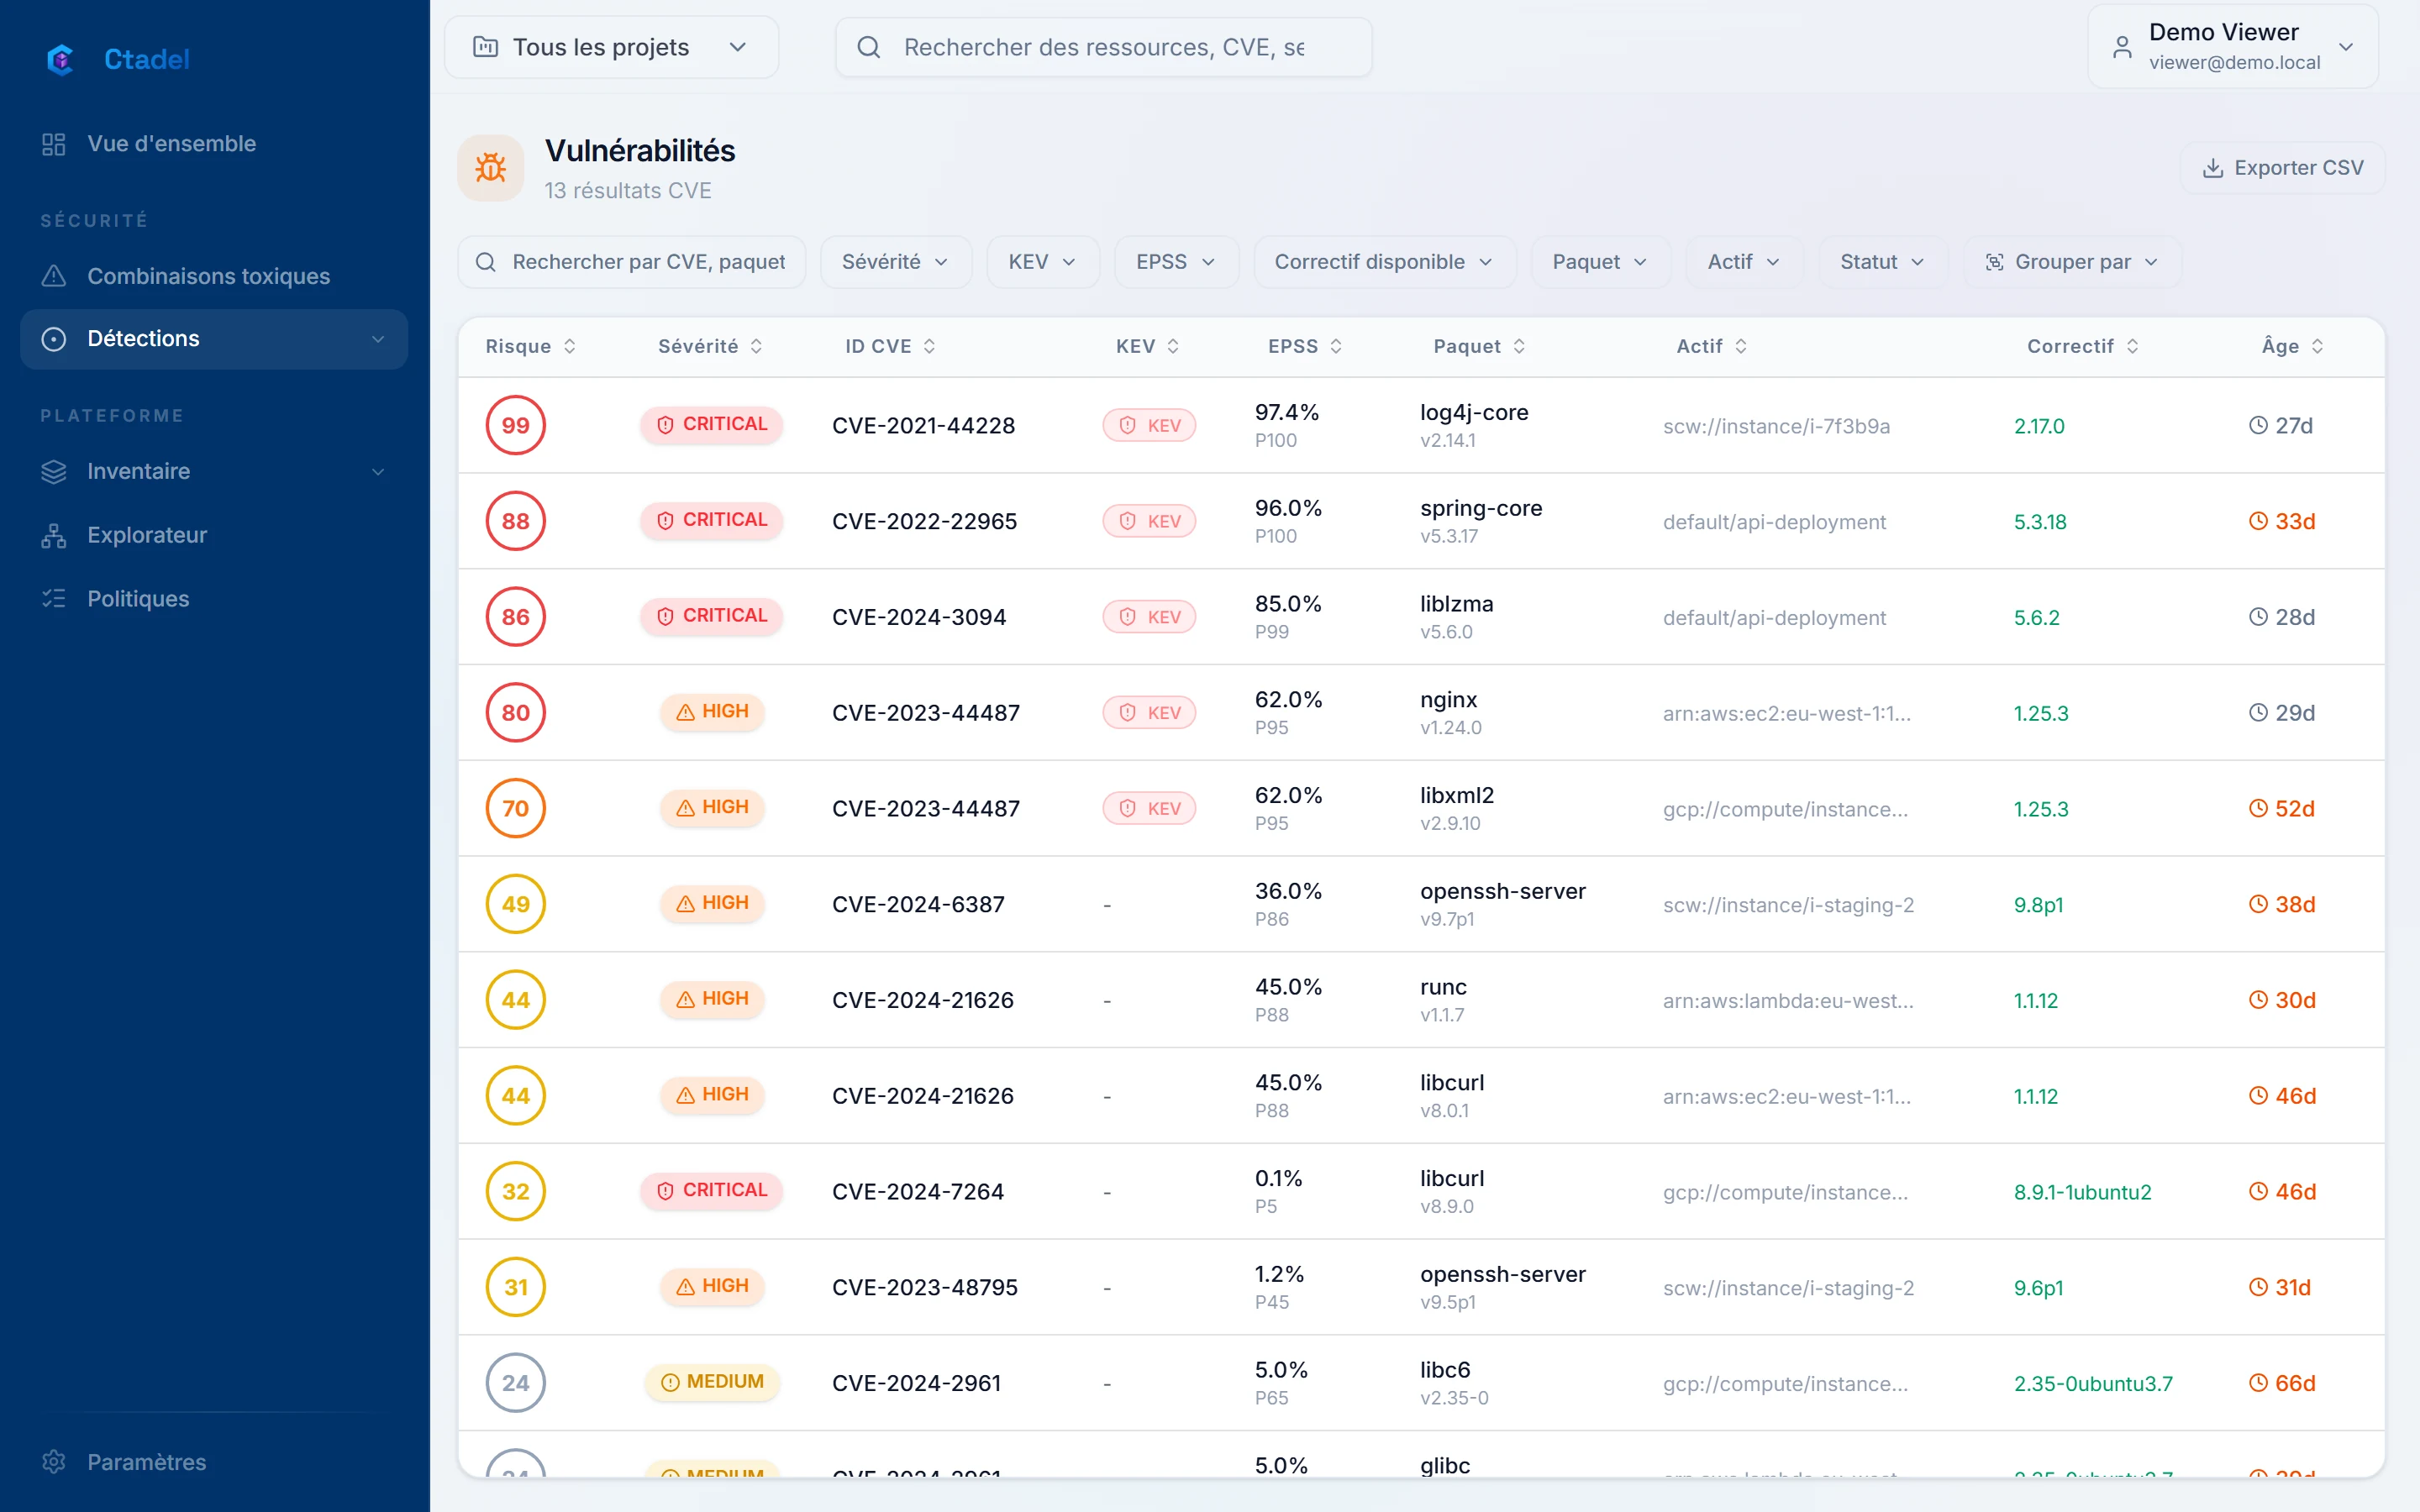Sort by the Sévérité column header
The image size is (2420, 1512).
pyautogui.click(x=711, y=346)
